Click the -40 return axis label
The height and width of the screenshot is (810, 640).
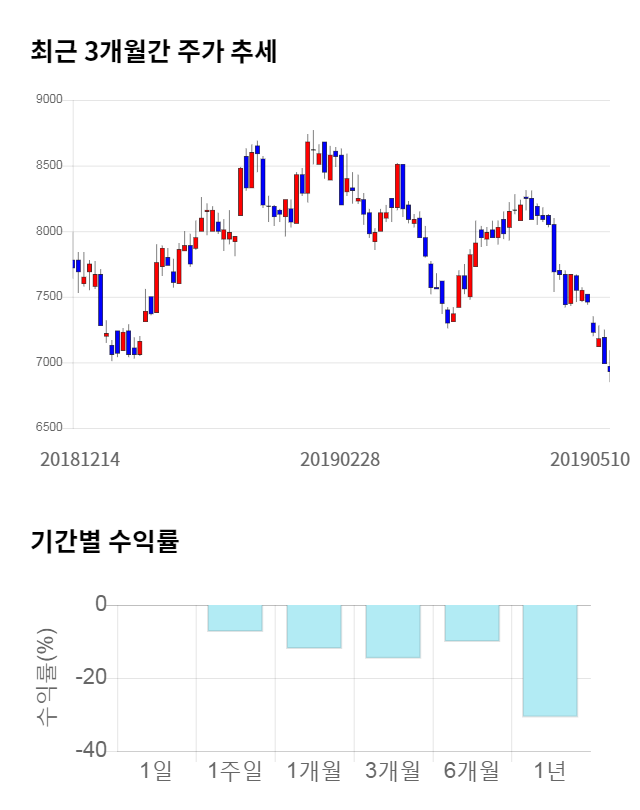90,751
